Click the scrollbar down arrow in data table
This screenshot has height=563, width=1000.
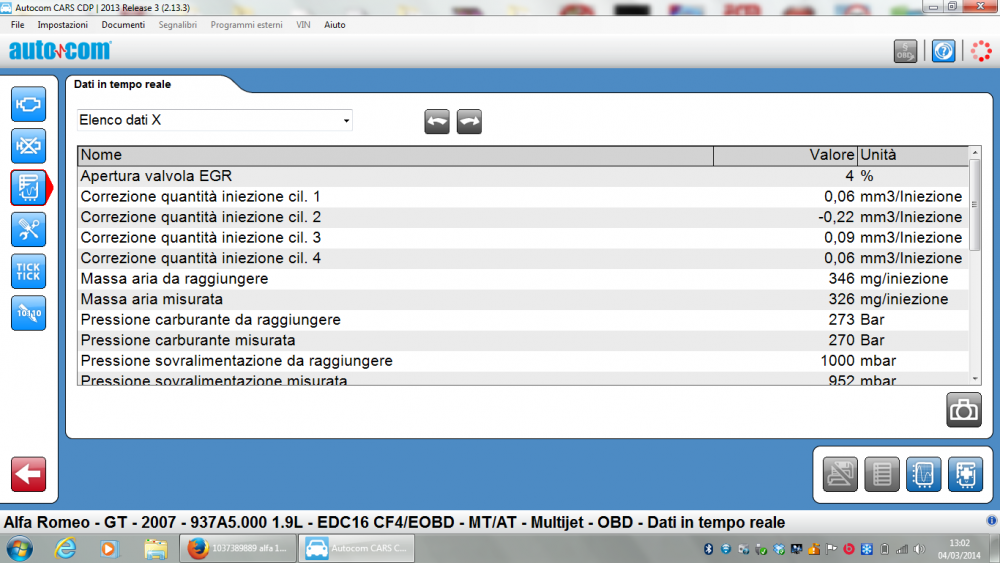974,379
